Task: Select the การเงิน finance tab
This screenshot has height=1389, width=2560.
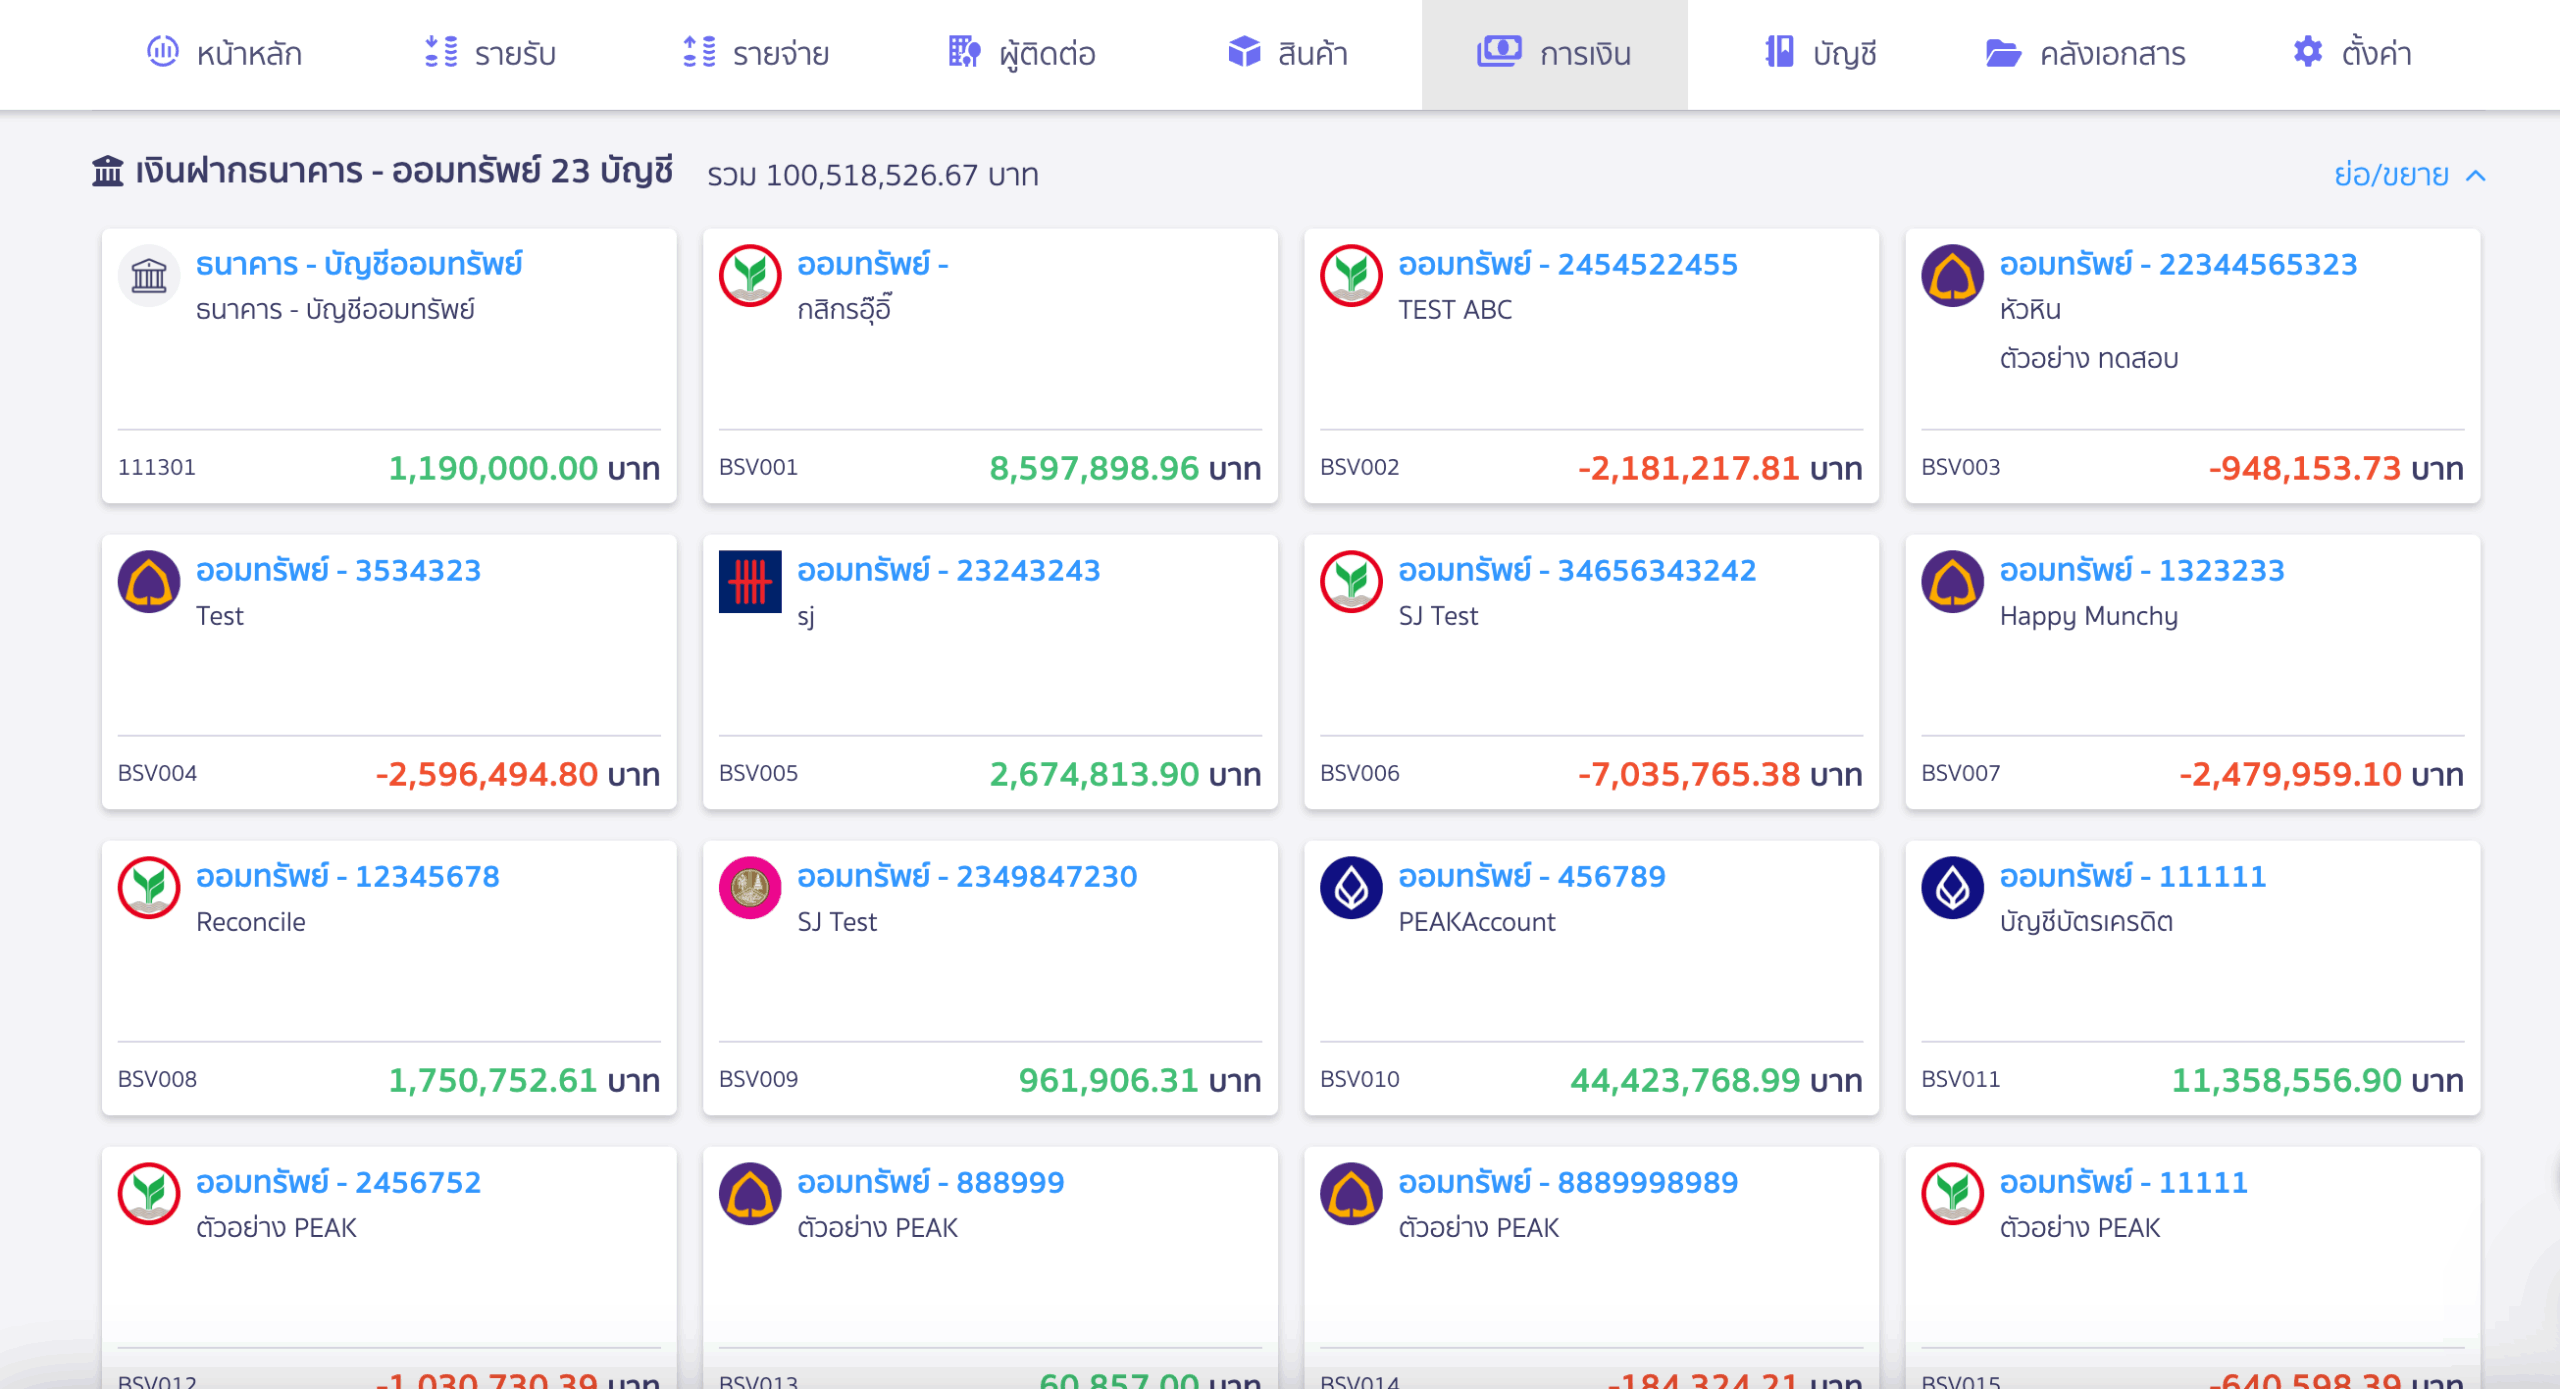Action: (1555, 53)
